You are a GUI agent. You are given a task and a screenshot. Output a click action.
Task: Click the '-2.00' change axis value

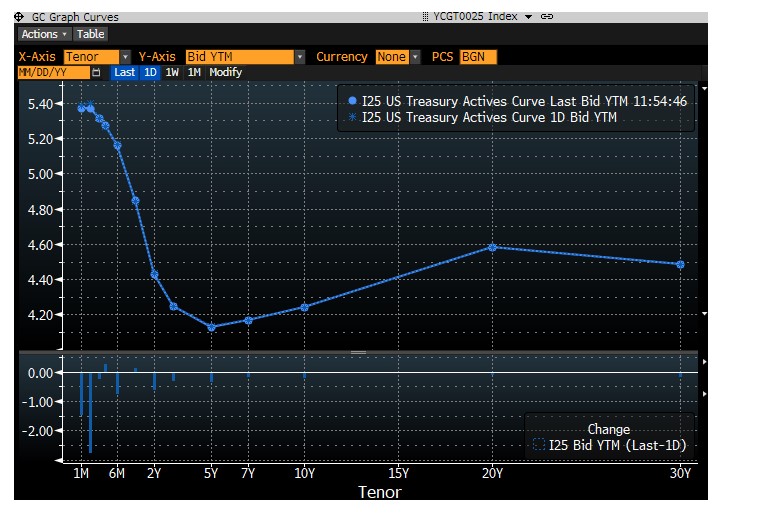tap(37, 431)
